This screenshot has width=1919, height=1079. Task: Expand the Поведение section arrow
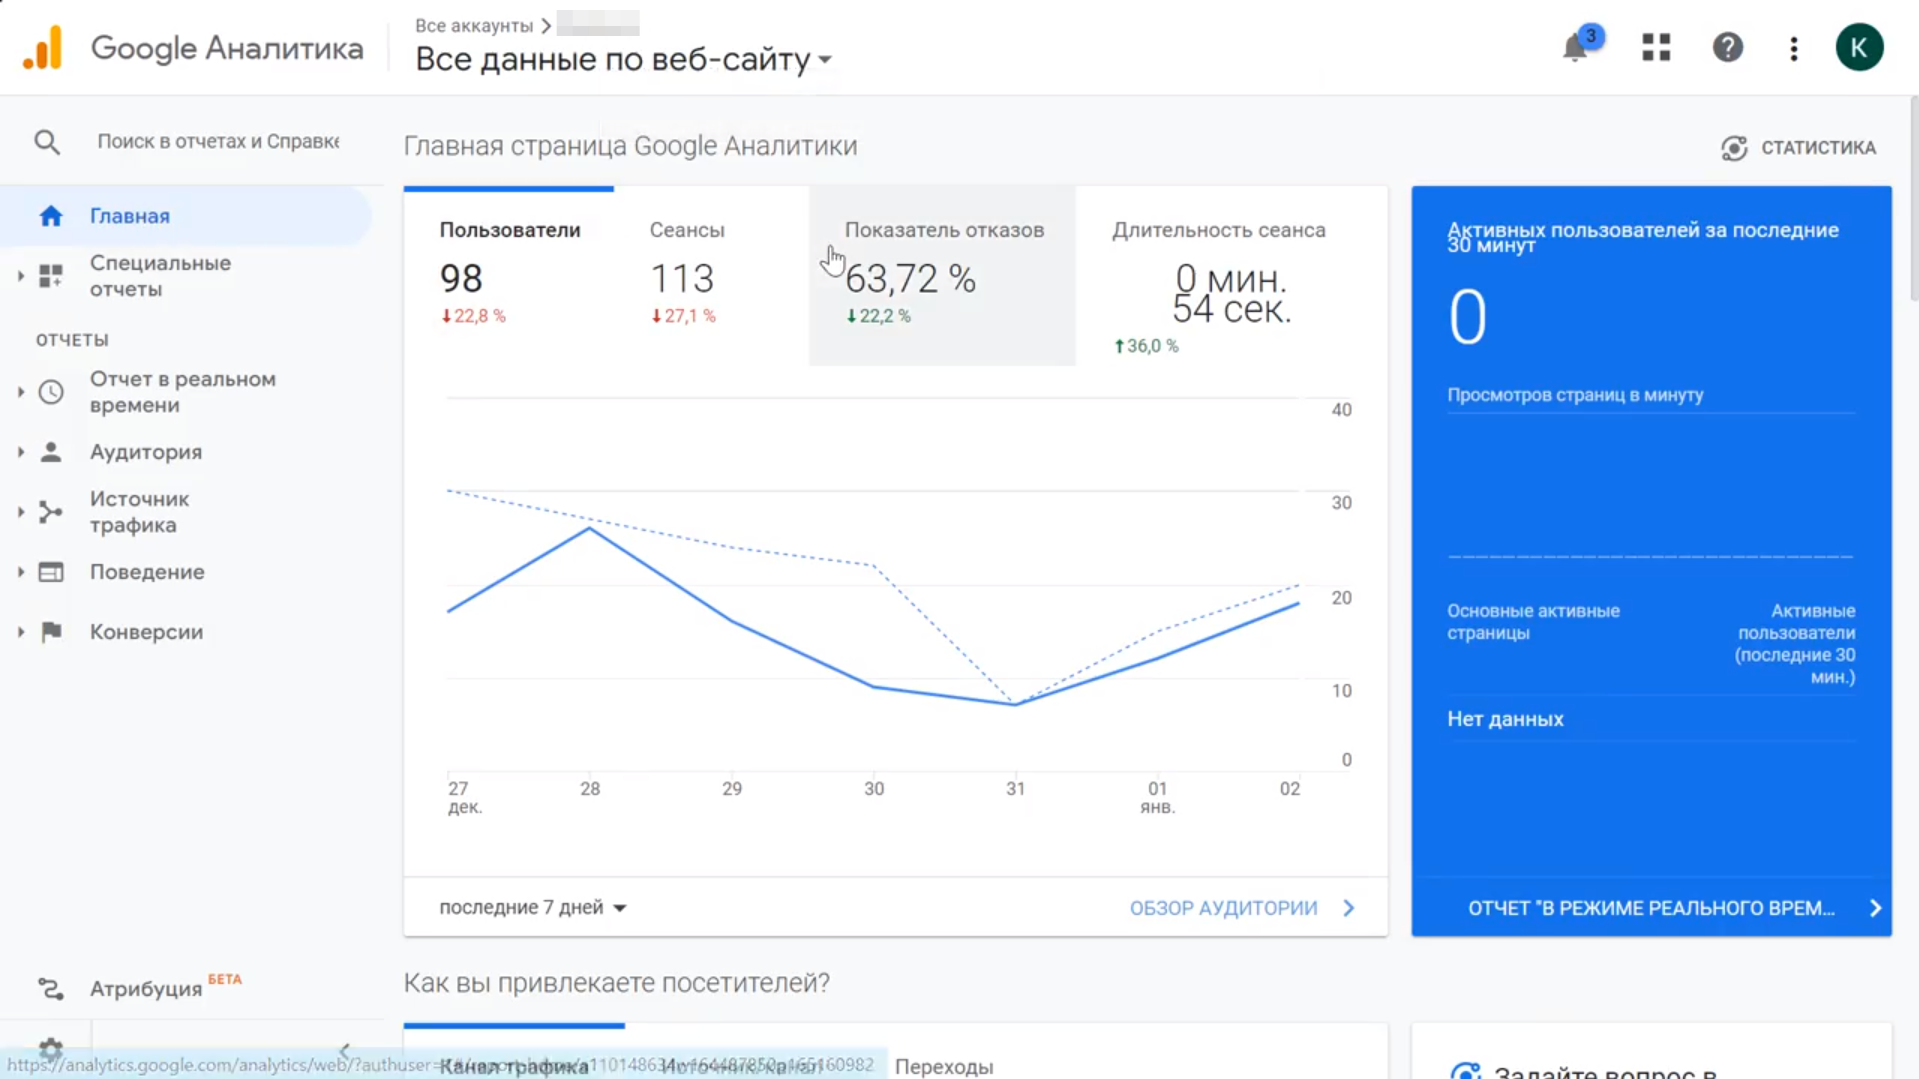pos(20,572)
